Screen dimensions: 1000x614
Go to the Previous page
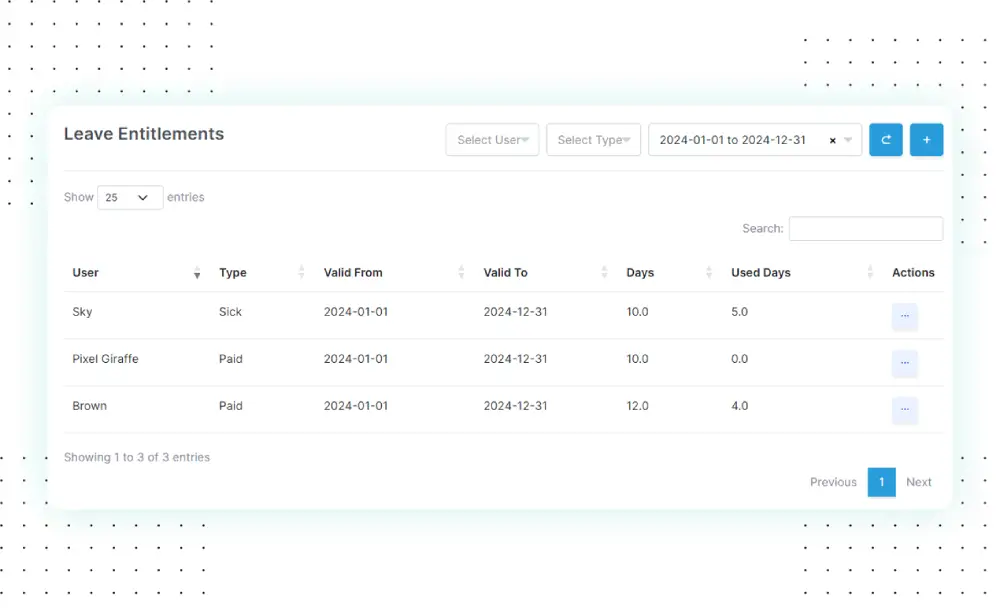coord(833,482)
